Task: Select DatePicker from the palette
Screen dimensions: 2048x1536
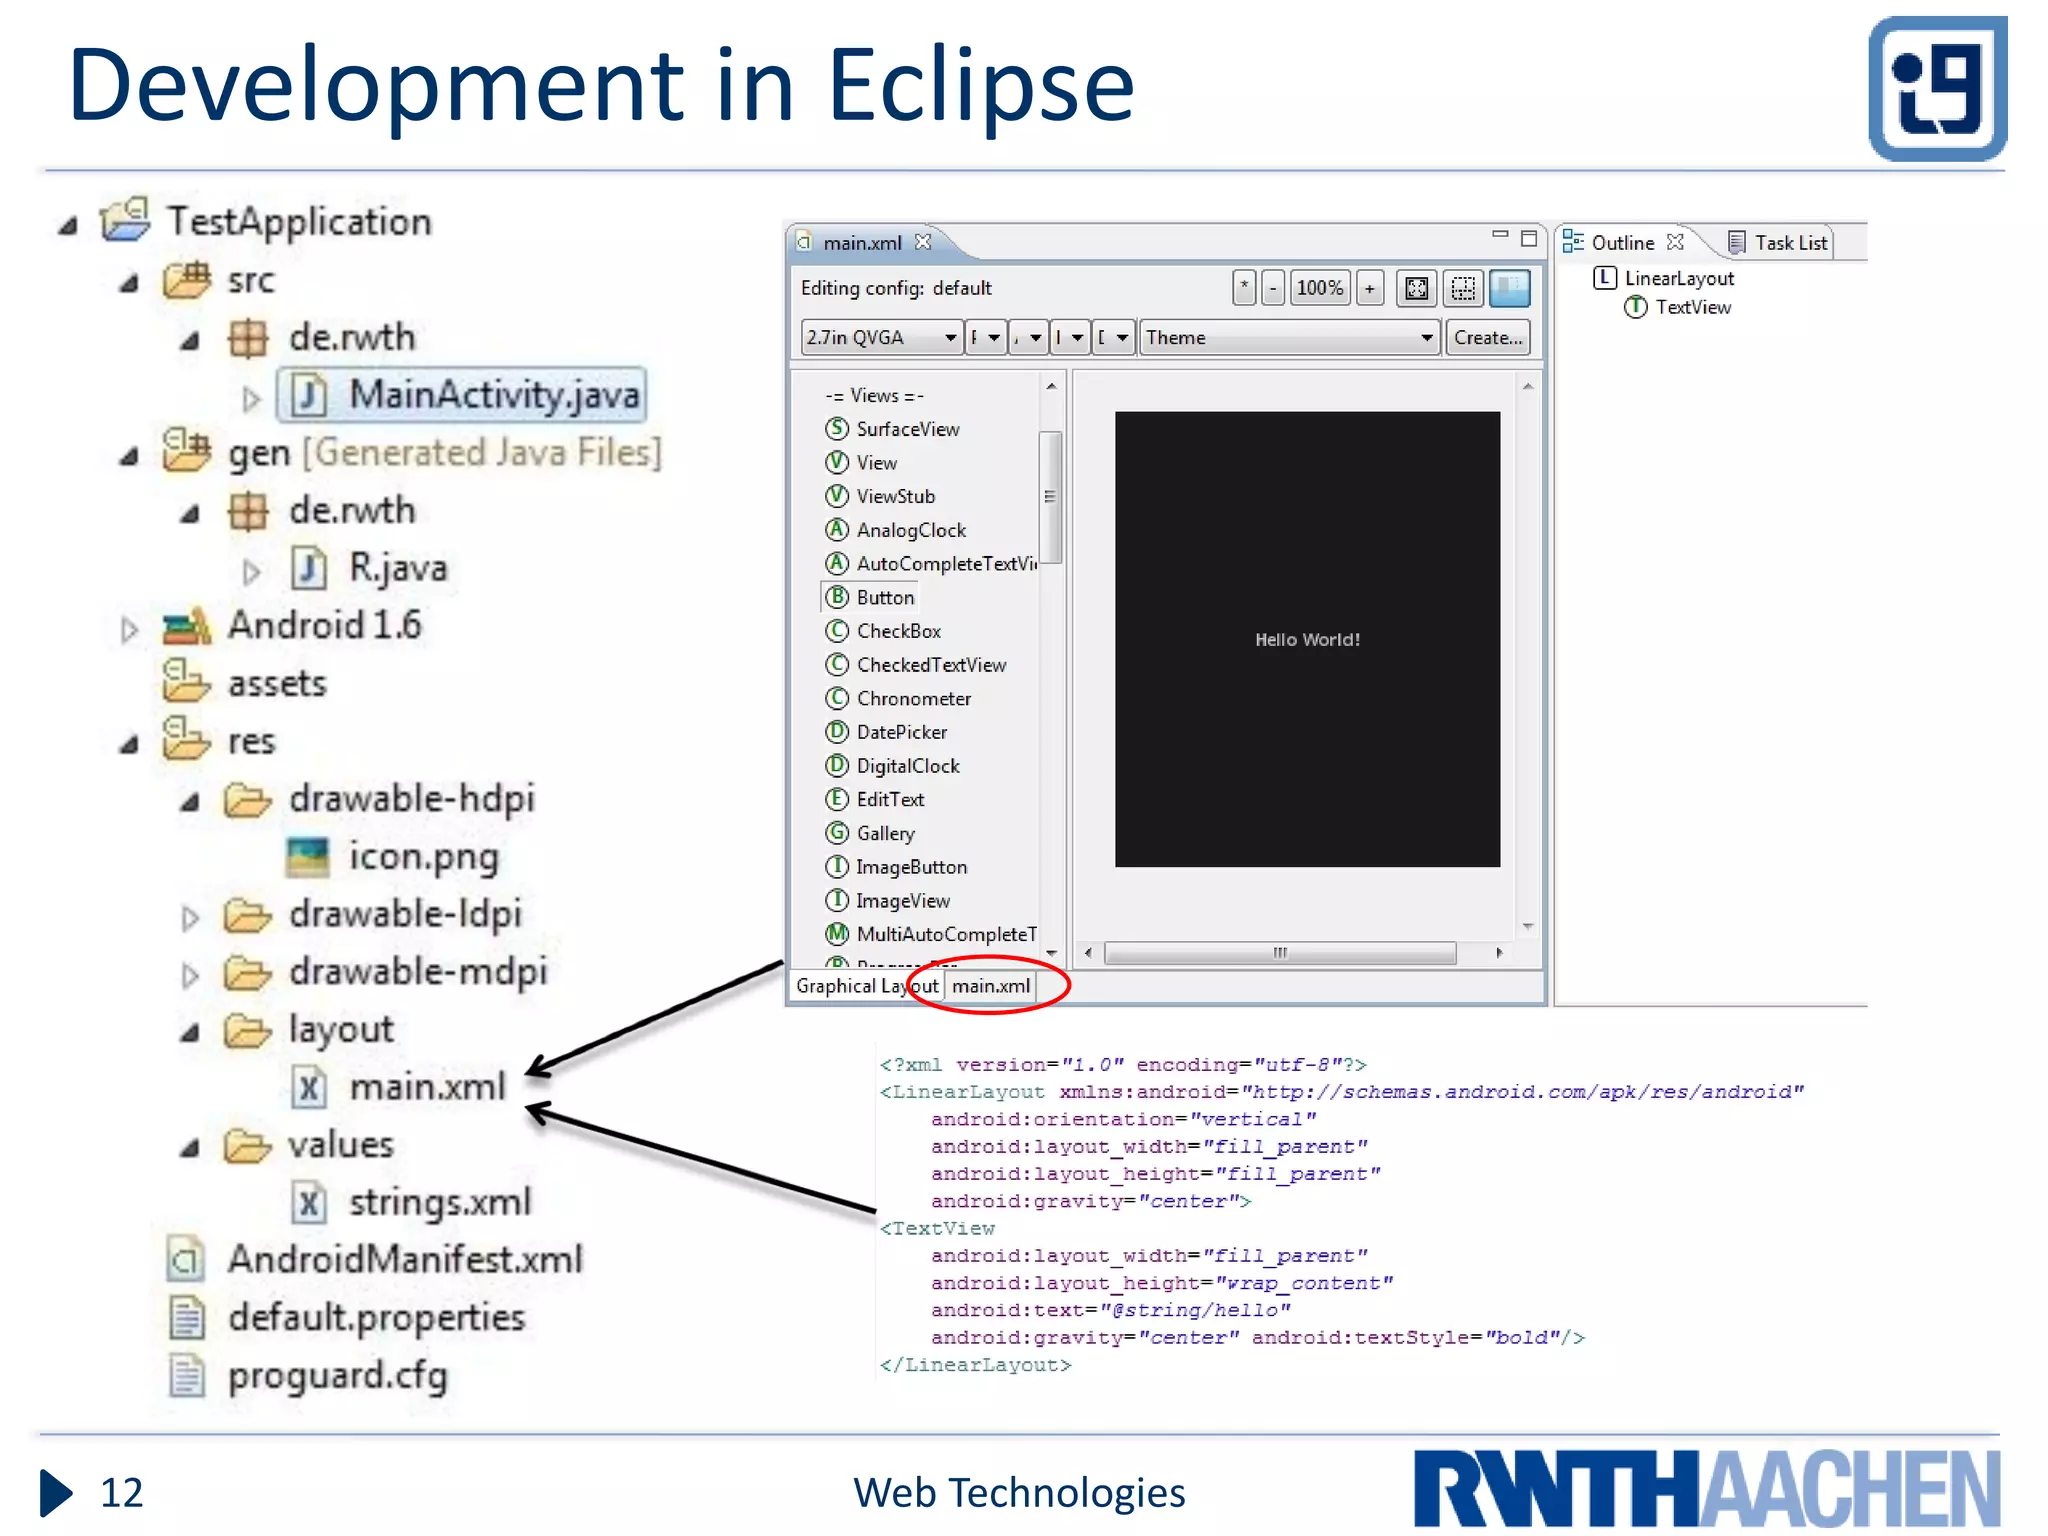Action: (x=886, y=733)
